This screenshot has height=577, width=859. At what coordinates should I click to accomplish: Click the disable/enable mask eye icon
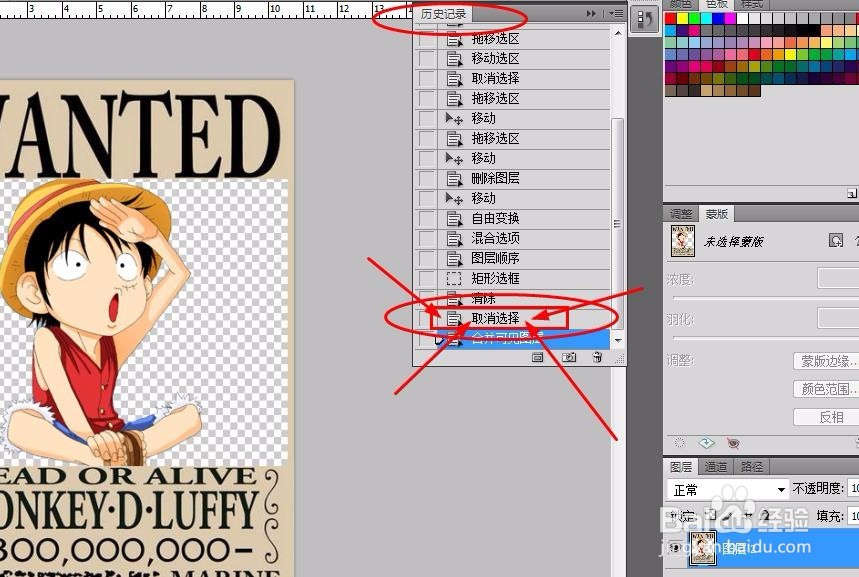click(x=733, y=443)
